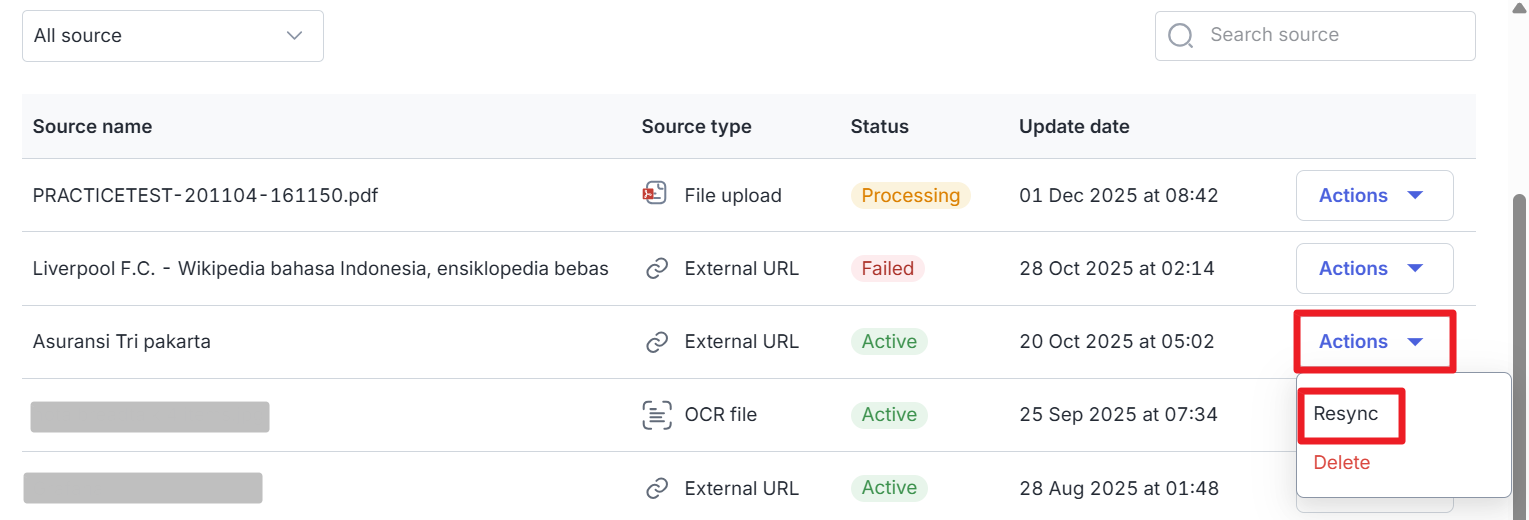Click the Liverpool F.C. Wikipedia source name
Image resolution: width=1529 pixels, height=520 pixels.
click(320, 269)
